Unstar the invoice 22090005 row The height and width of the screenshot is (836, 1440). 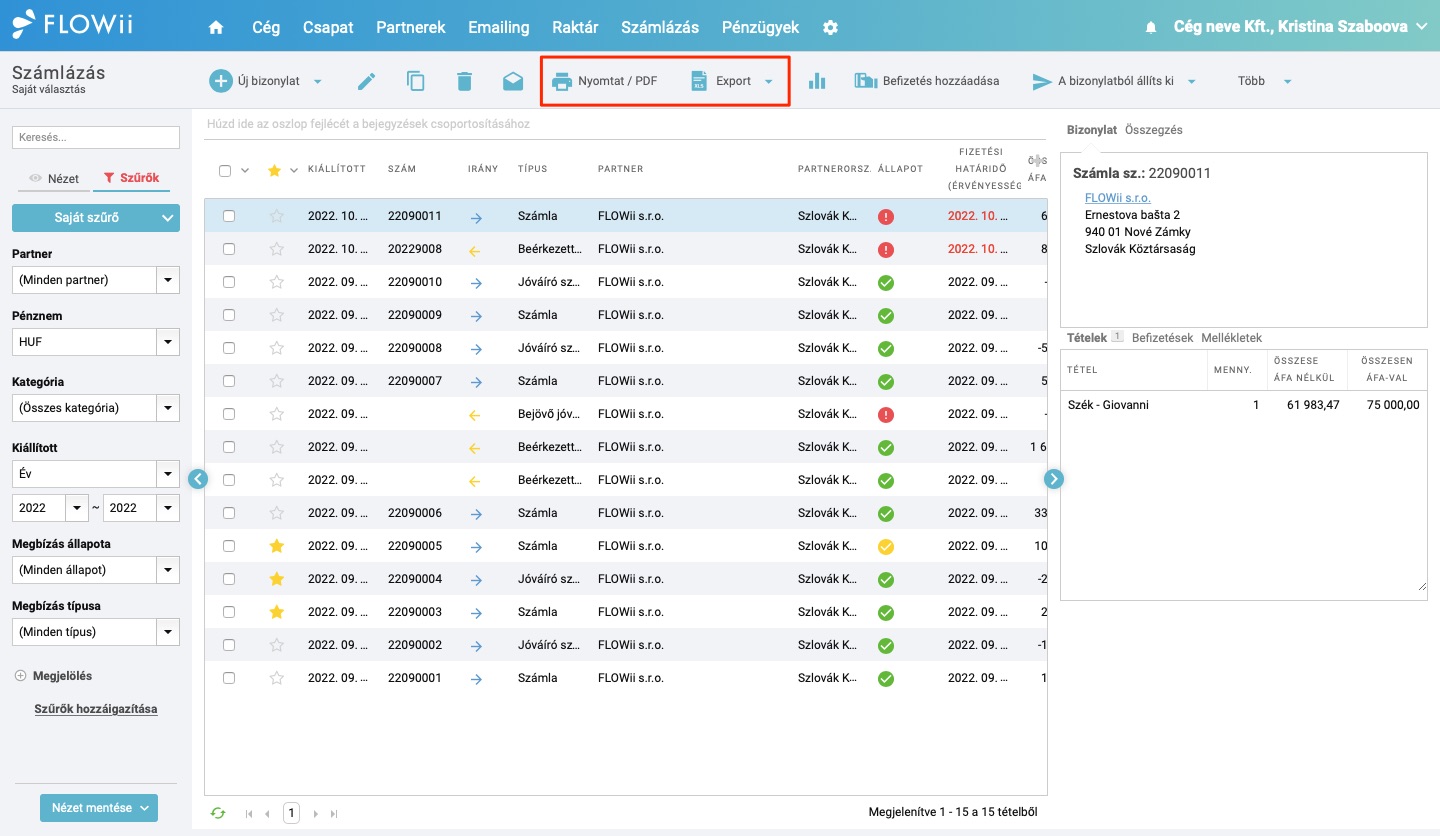[x=277, y=546]
